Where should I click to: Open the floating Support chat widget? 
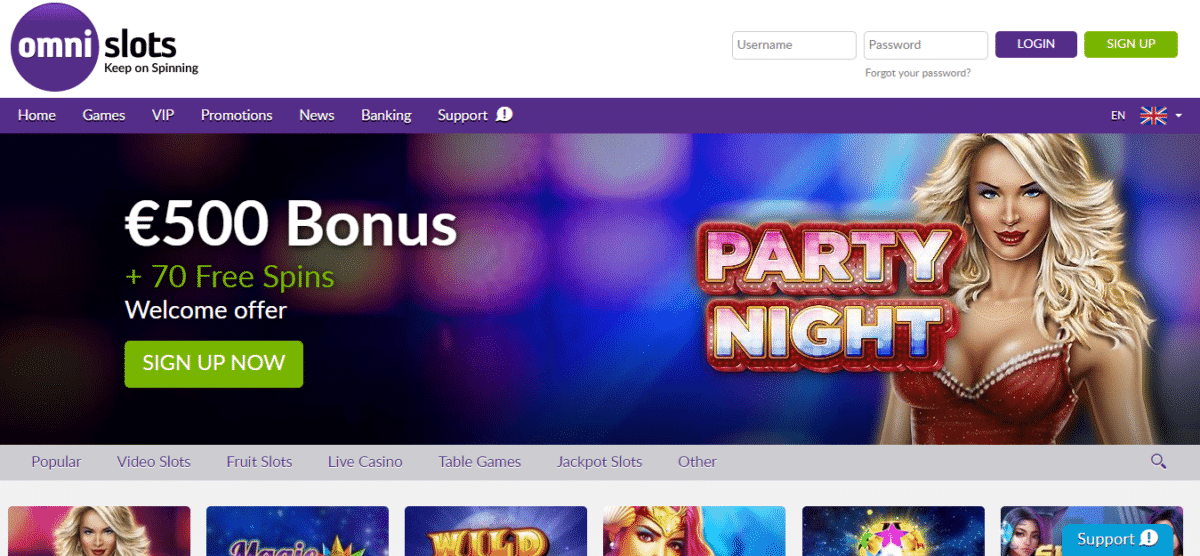[x=1117, y=539]
